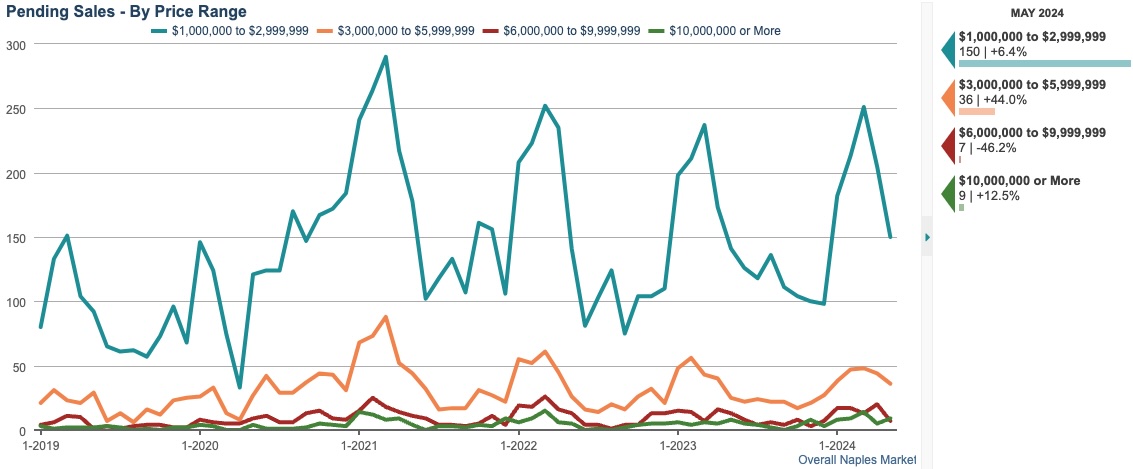This screenshot has height=469, width=1133.
Task: Click the orange arrow marker for $3,000,000 to $5,999,999
Action: coord(949,98)
